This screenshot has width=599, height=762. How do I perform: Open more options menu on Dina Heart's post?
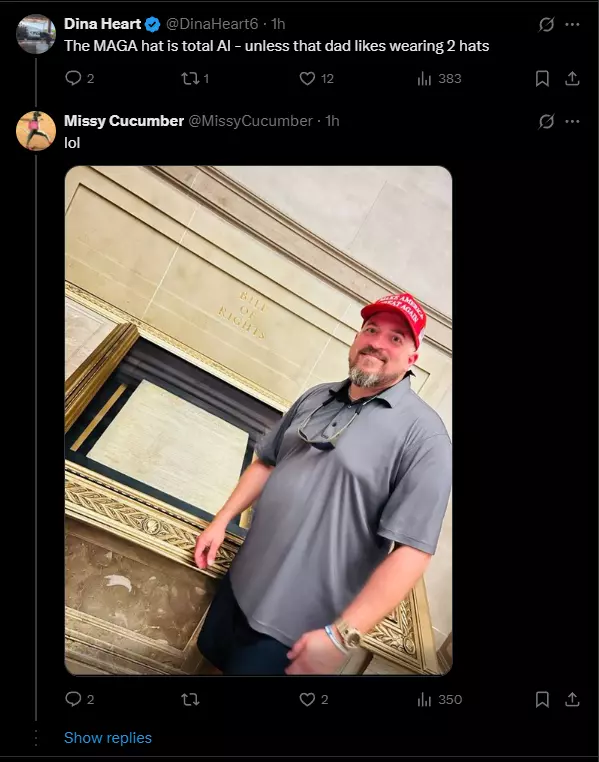coord(572,24)
